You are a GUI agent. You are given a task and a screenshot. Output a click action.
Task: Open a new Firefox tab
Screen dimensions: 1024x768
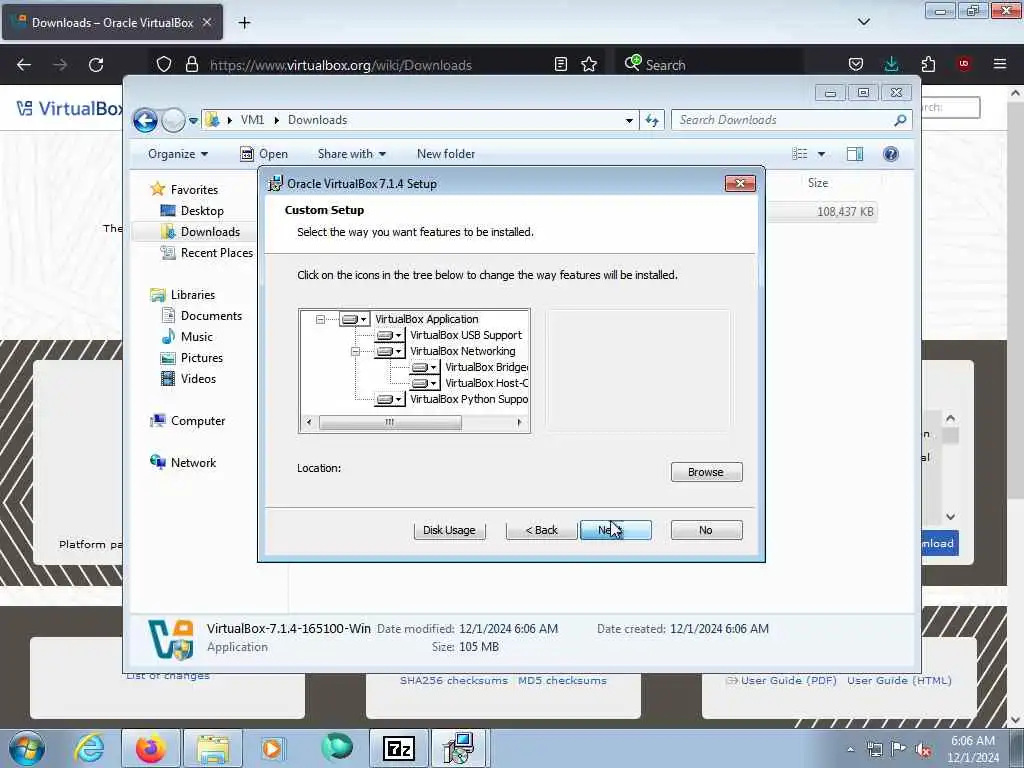244,23
